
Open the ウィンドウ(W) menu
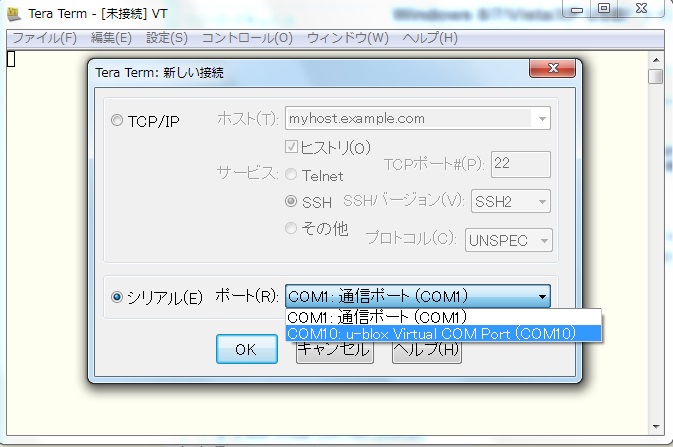348,38
